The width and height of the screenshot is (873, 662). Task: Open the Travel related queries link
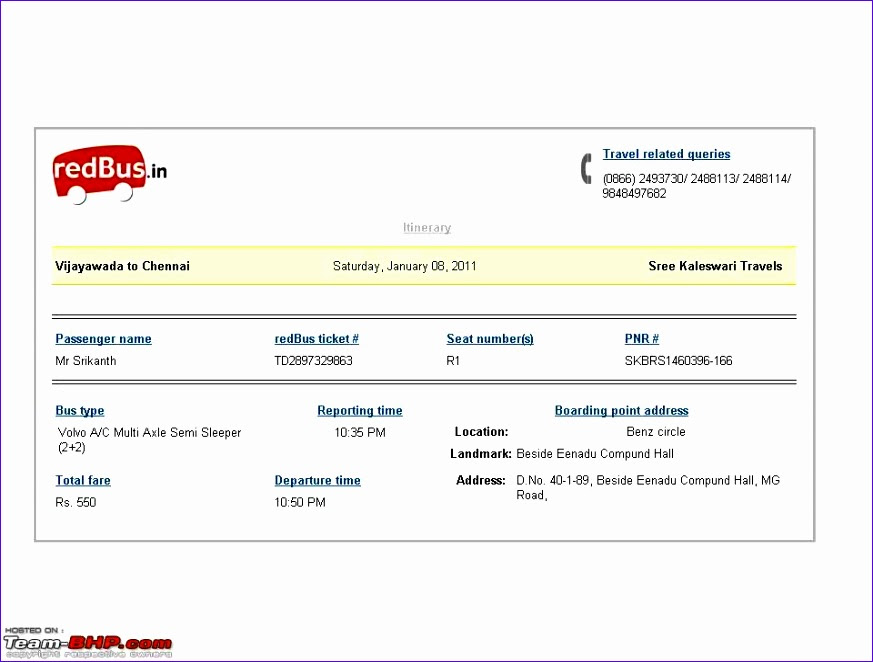click(x=666, y=154)
